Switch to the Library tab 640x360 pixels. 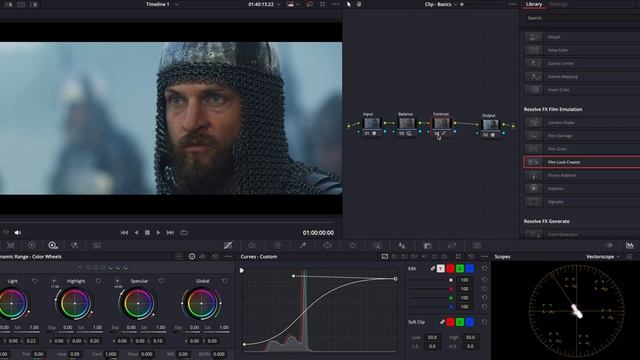click(x=533, y=4)
